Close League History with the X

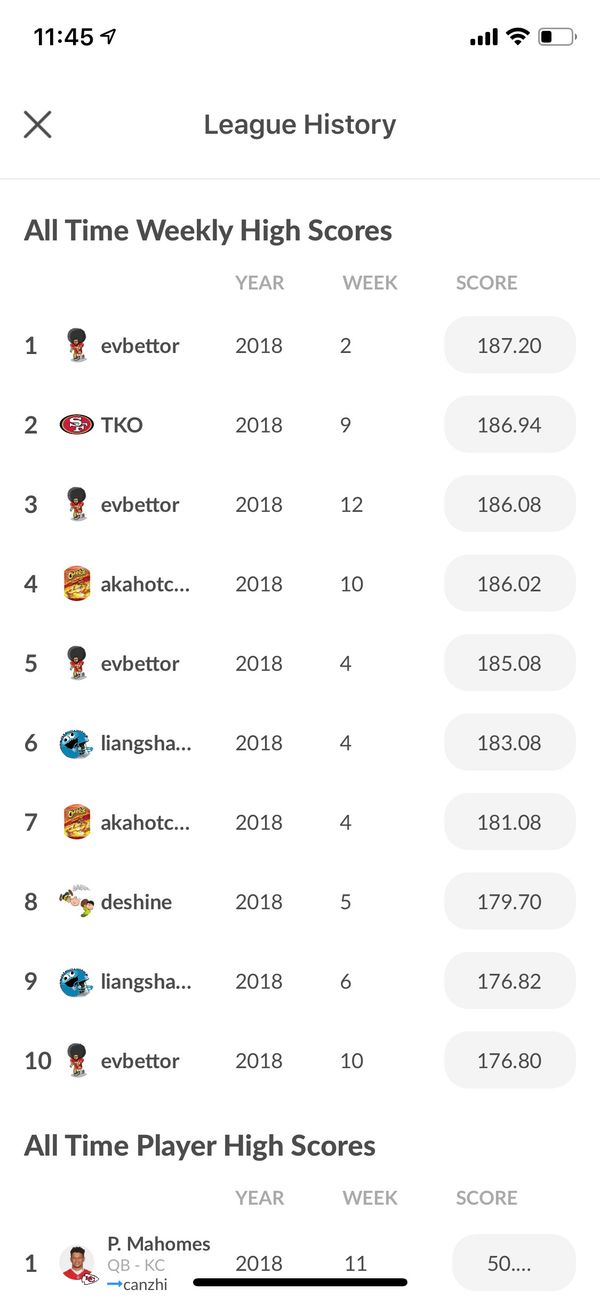tap(37, 124)
